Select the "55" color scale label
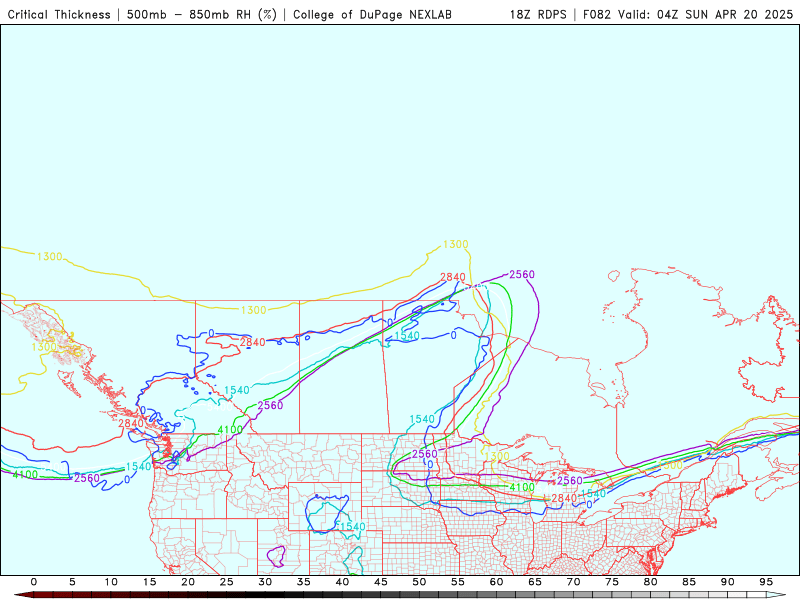The image size is (800, 600). tap(458, 582)
